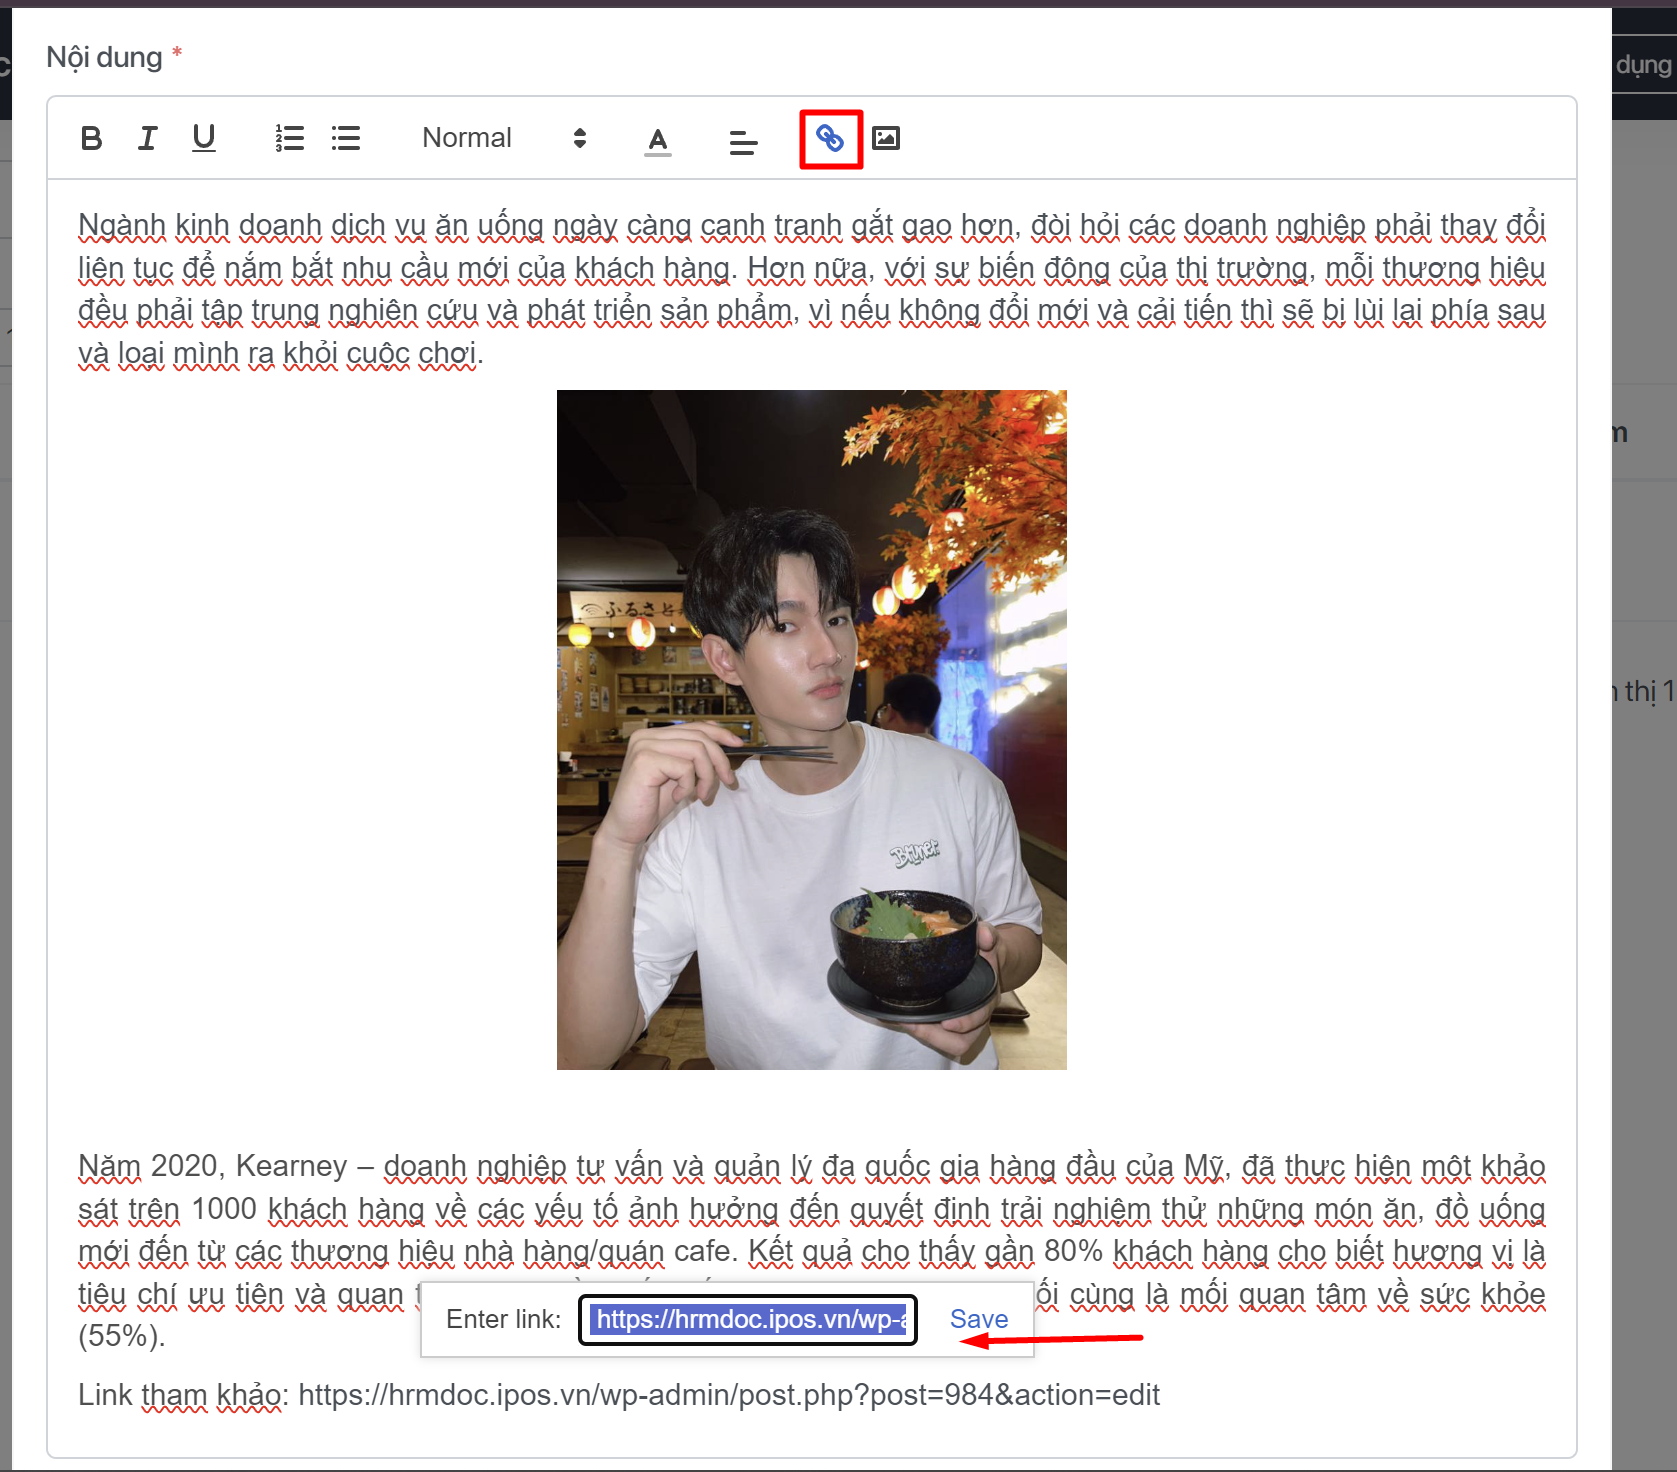This screenshot has width=1677, height=1472.
Task: Open the Normal heading style dropdown
Action: click(x=503, y=138)
